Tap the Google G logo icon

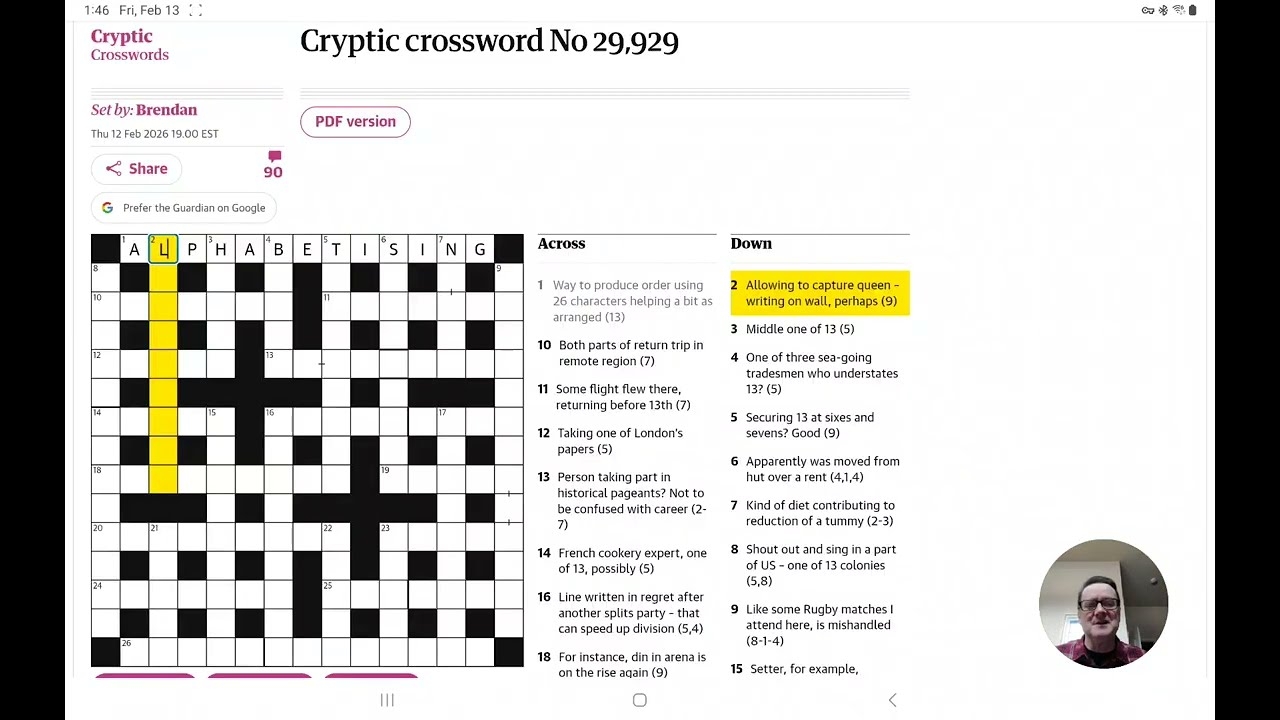107,207
